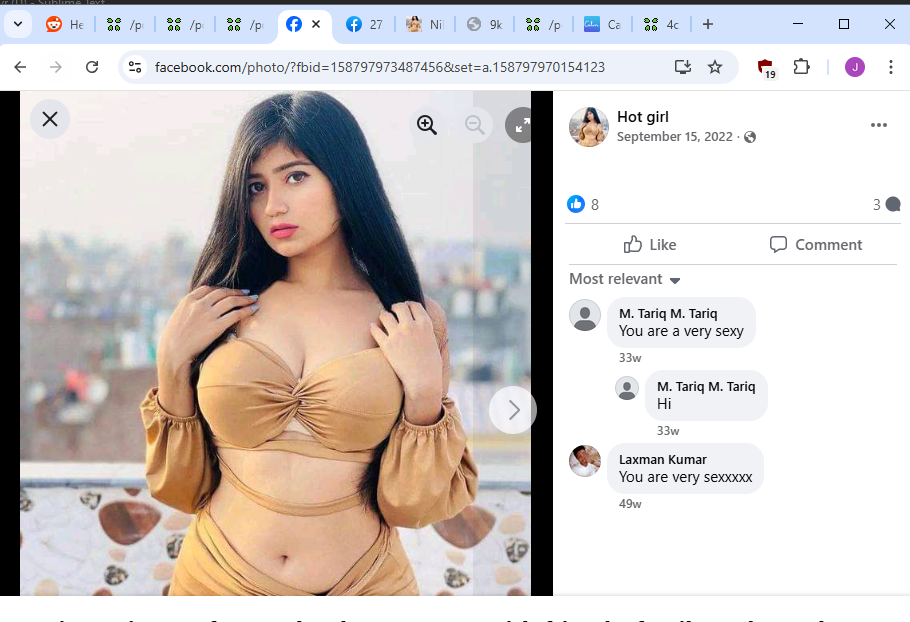Viewport: 910px width, 622px height.
Task: Switch to the Canva tab labeled Ca
Action: pyautogui.click(x=603, y=24)
